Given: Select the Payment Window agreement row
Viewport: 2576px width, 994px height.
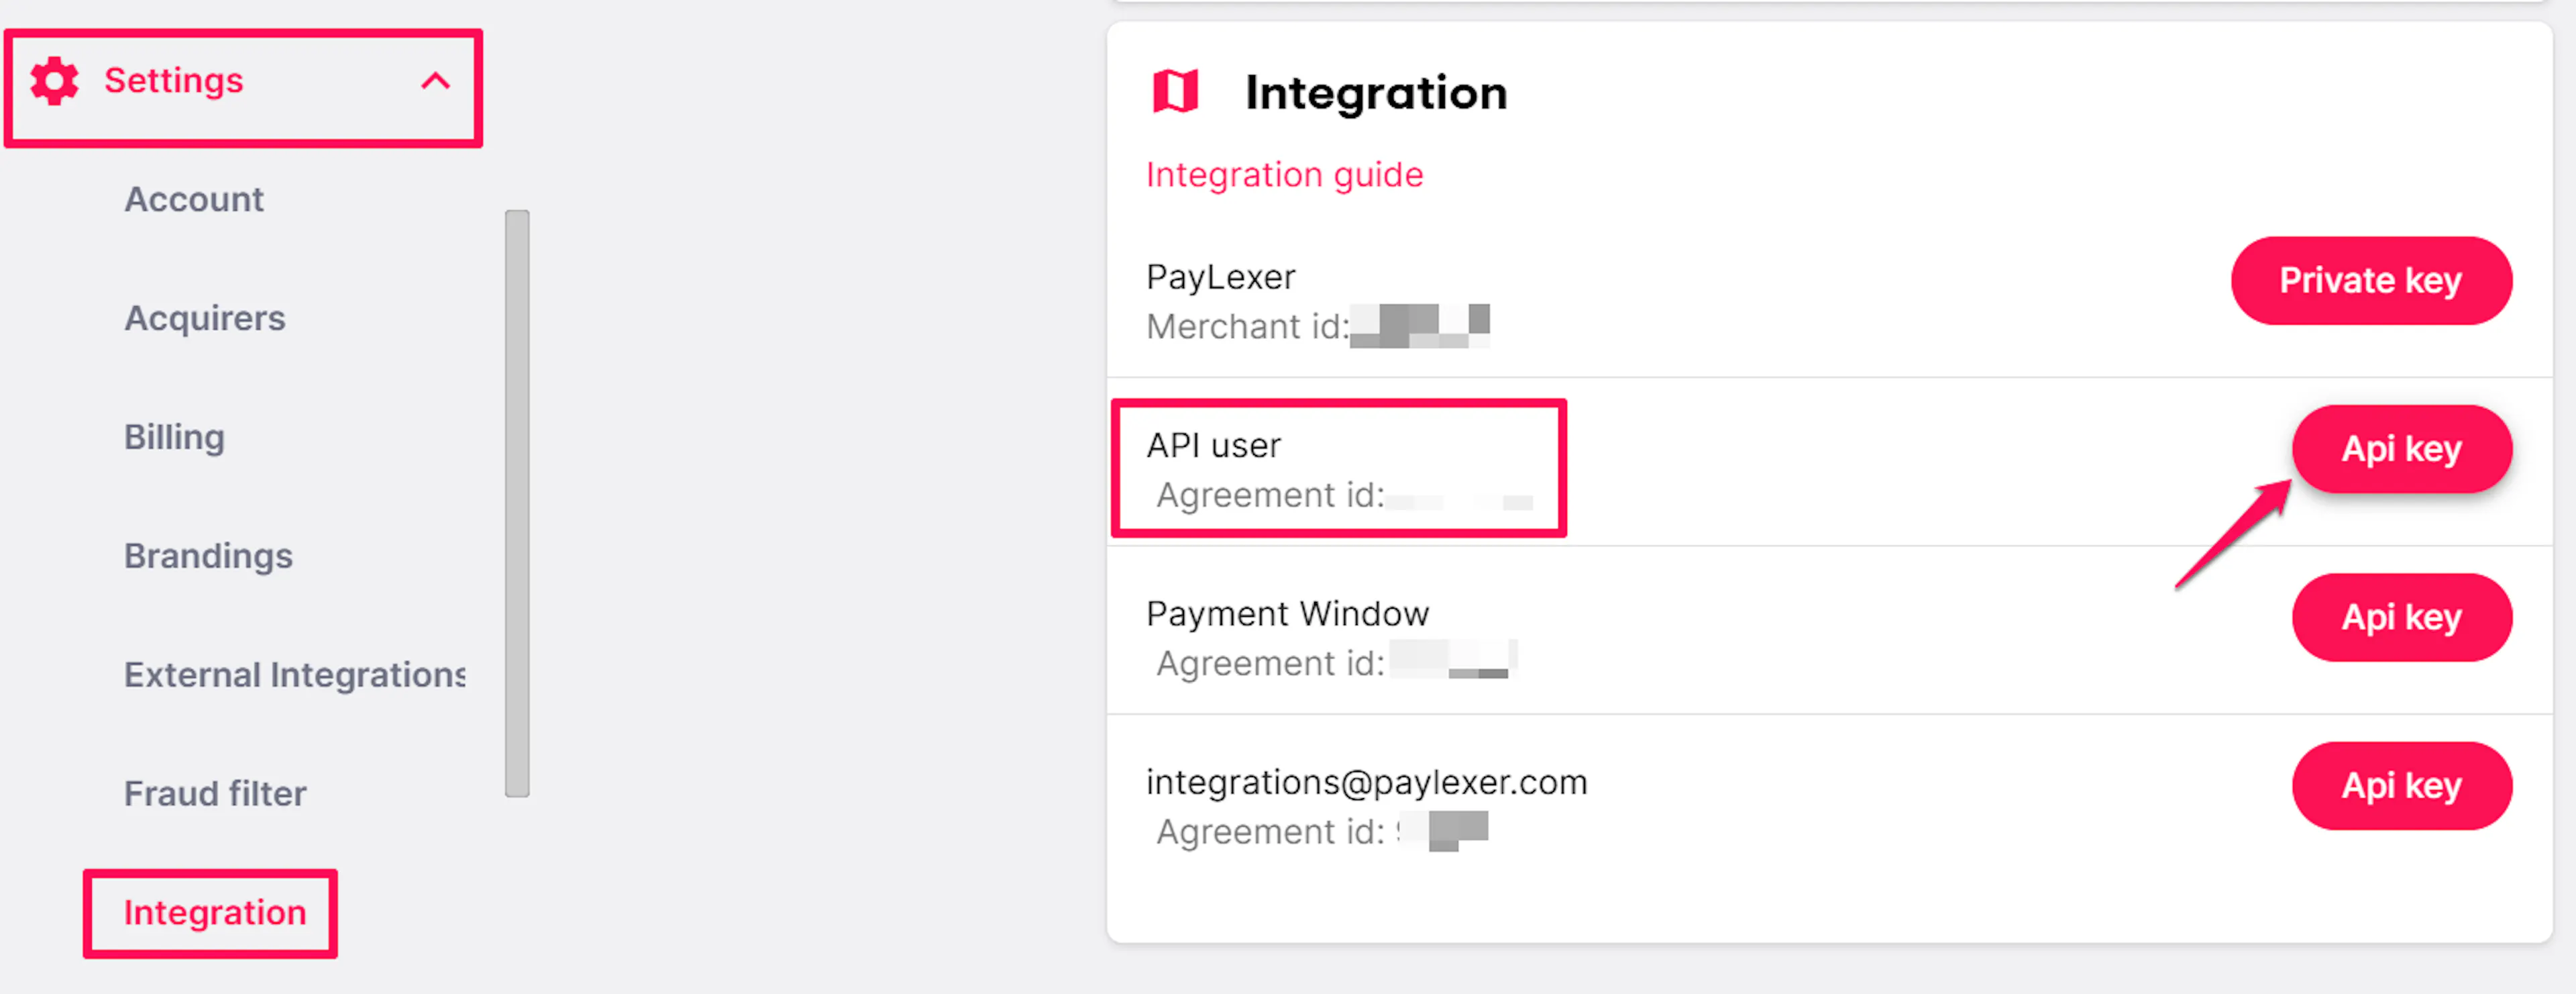Looking at the screenshot, I should point(1829,630).
